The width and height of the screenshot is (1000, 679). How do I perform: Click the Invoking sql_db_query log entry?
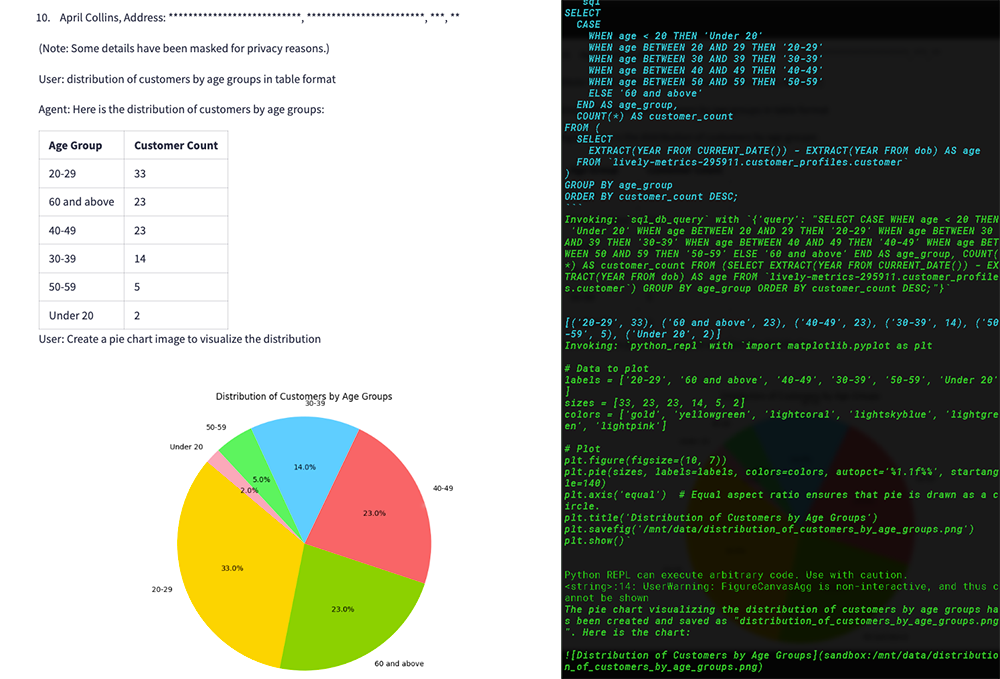[x=640, y=218]
